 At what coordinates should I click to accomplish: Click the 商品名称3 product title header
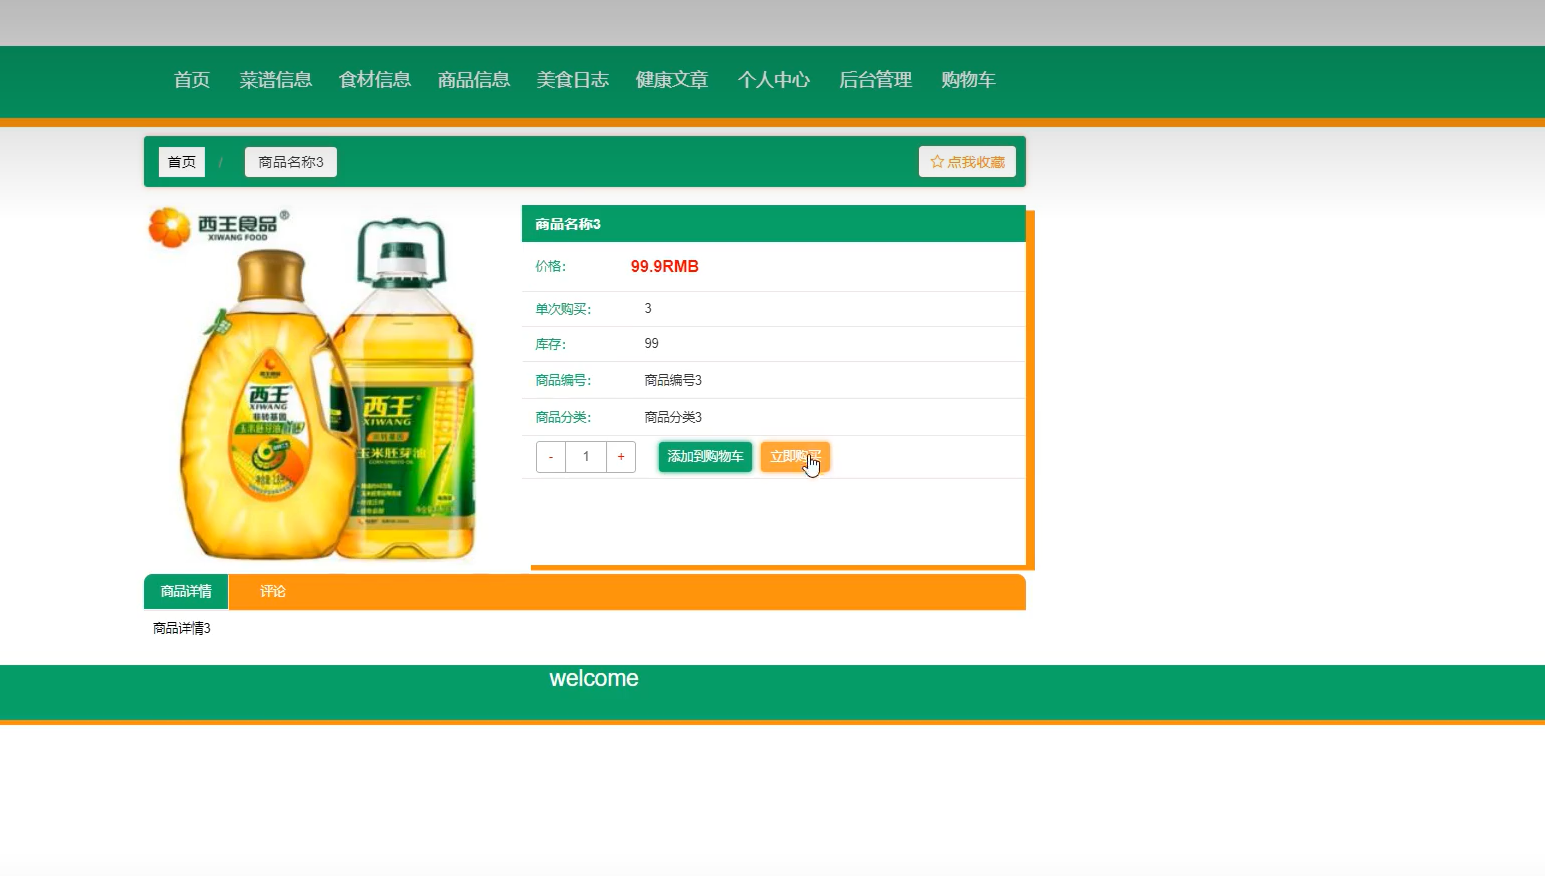pos(774,224)
